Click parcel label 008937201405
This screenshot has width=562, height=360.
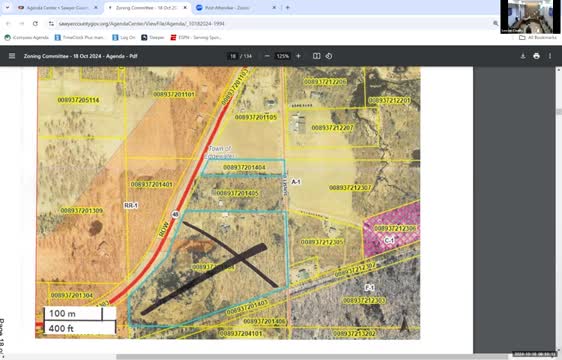tap(237, 194)
